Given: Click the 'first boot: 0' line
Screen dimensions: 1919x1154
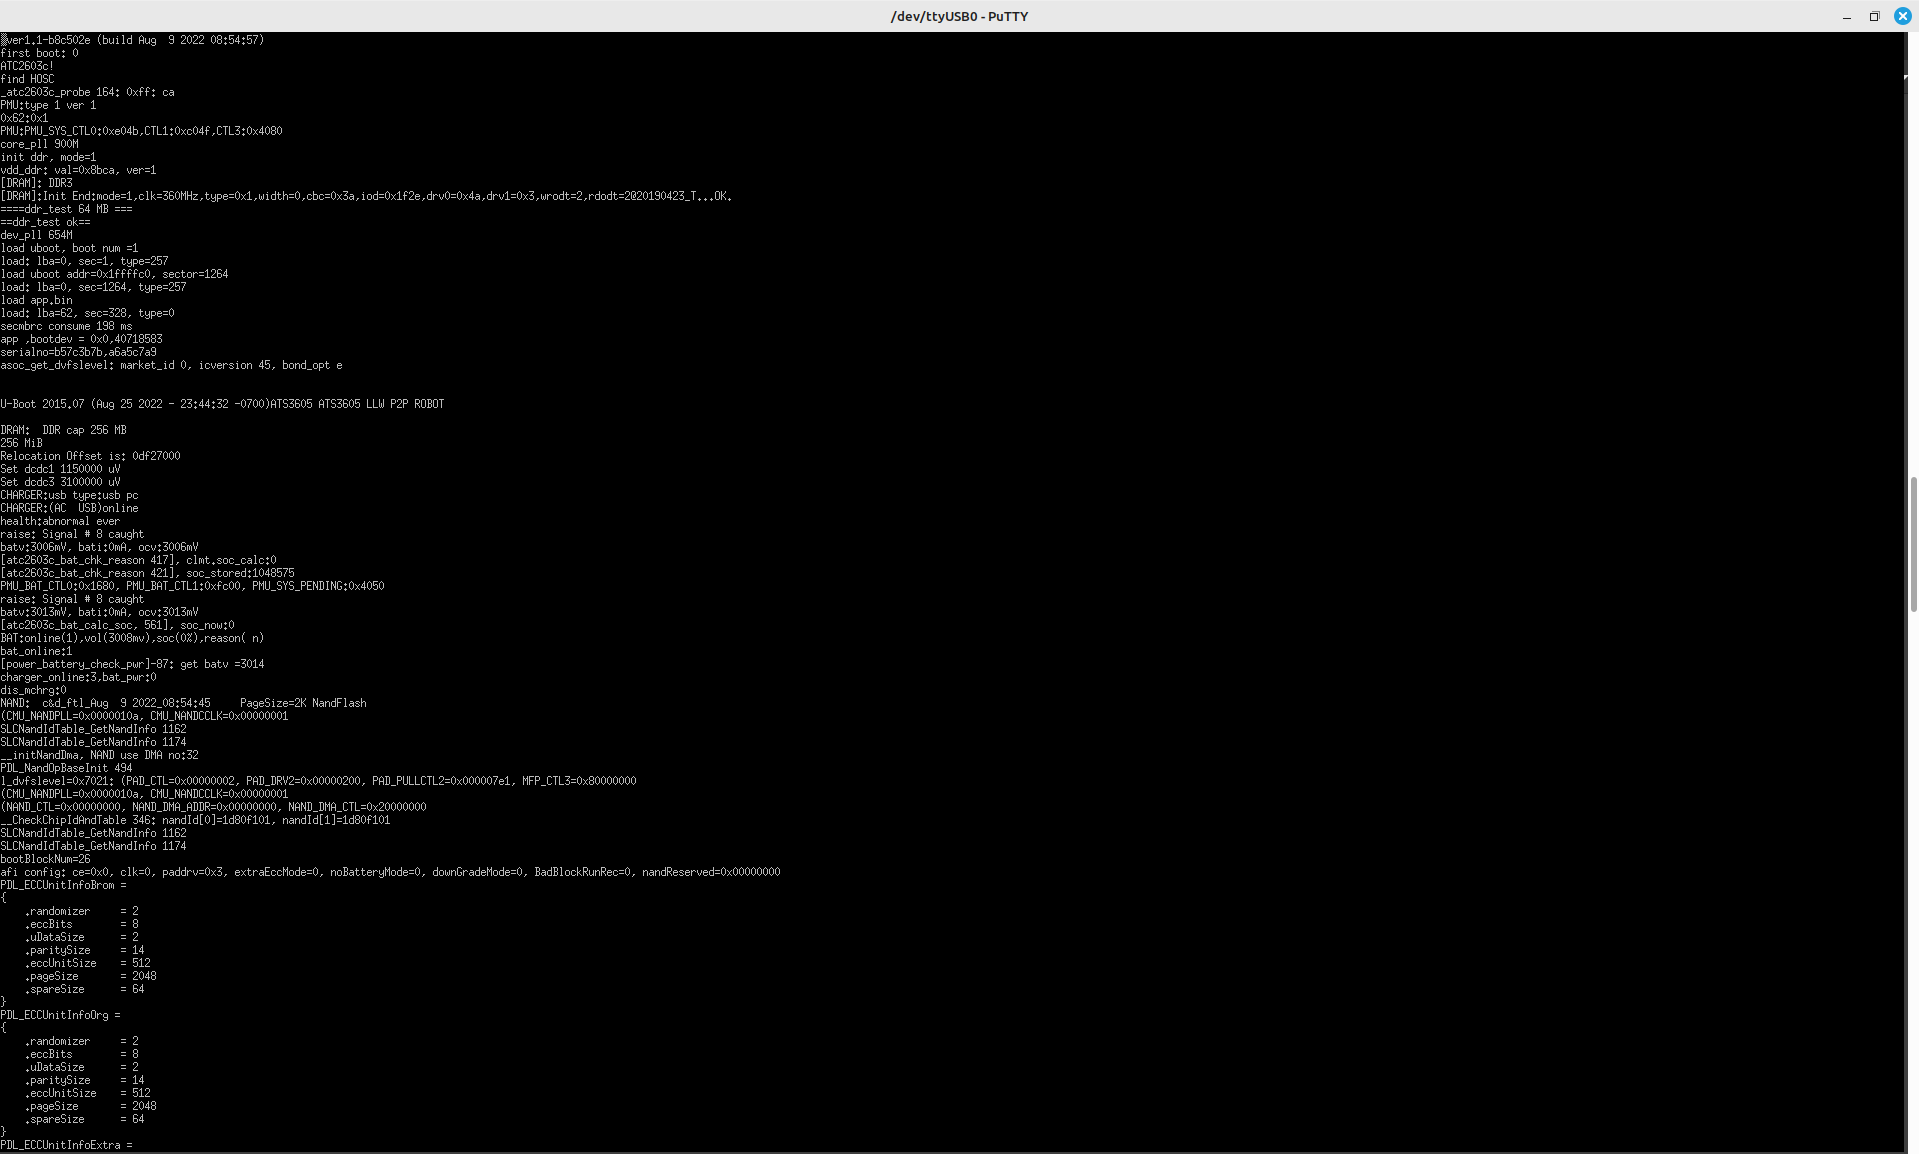Looking at the screenshot, I should (x=39, y=53).
